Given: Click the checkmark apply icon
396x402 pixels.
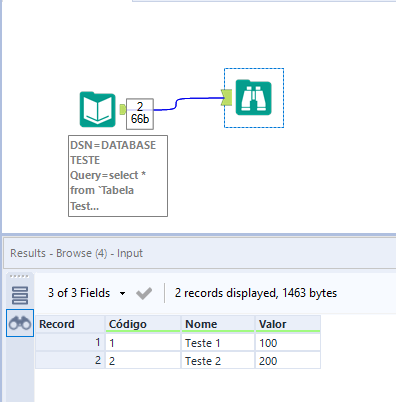Looking at the screenshot, I should (x=144, y=293).
